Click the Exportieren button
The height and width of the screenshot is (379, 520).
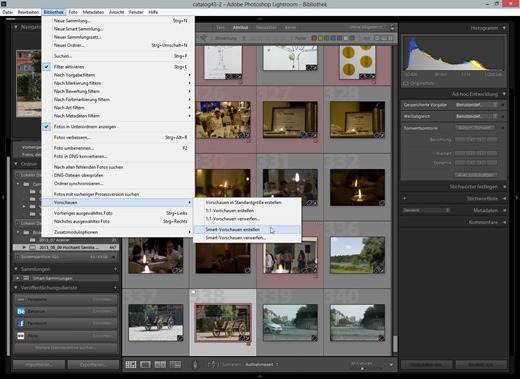[93, 364]
